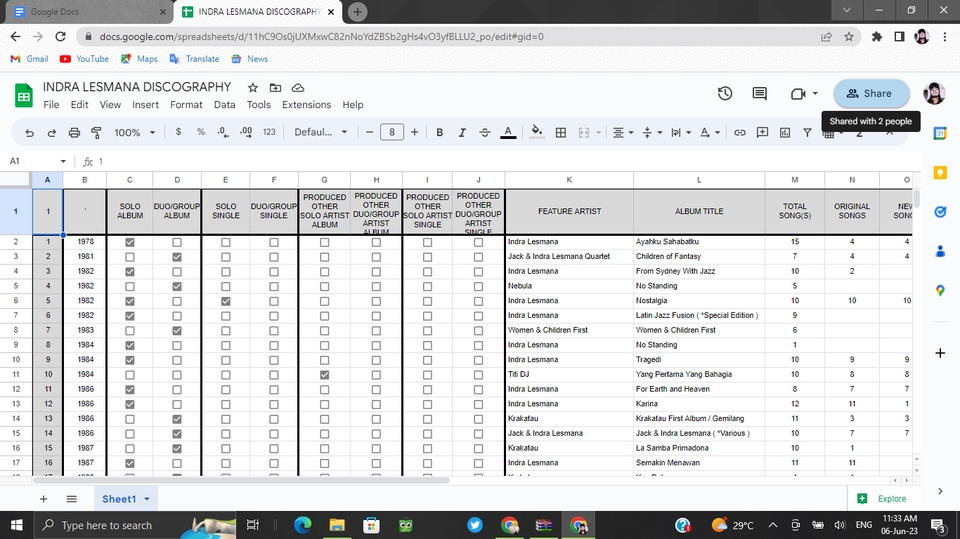Viewport: 960px width, 539px height.
Task: Click the Share button
Action: pos(871,94)
